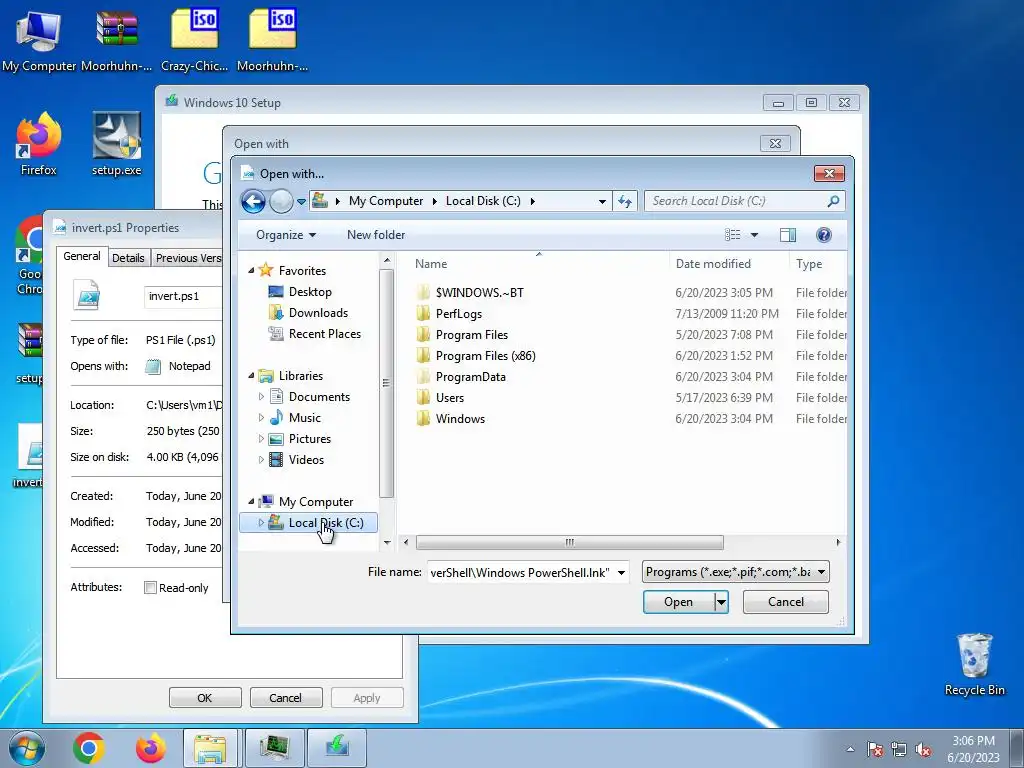Expand the address bar previous locations dropdown
This screenshot has width=1024, height=768.
tap(602, 201)
